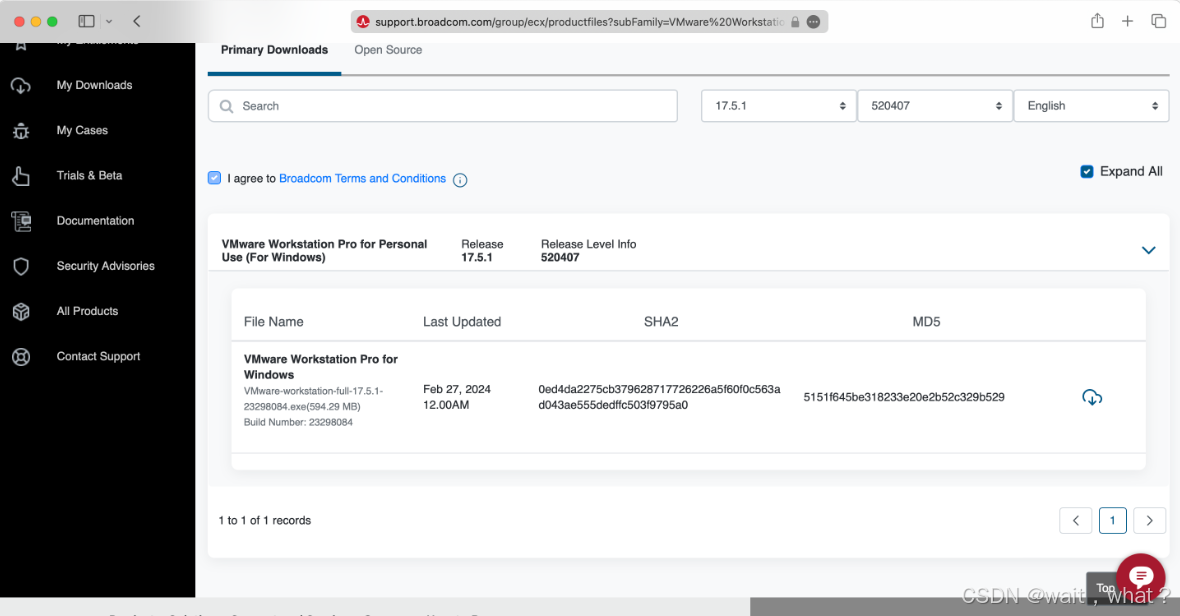Go to next page of records
This screenshot has width=1180, height=616.
pyautogui.click(x=1149, y=520)
